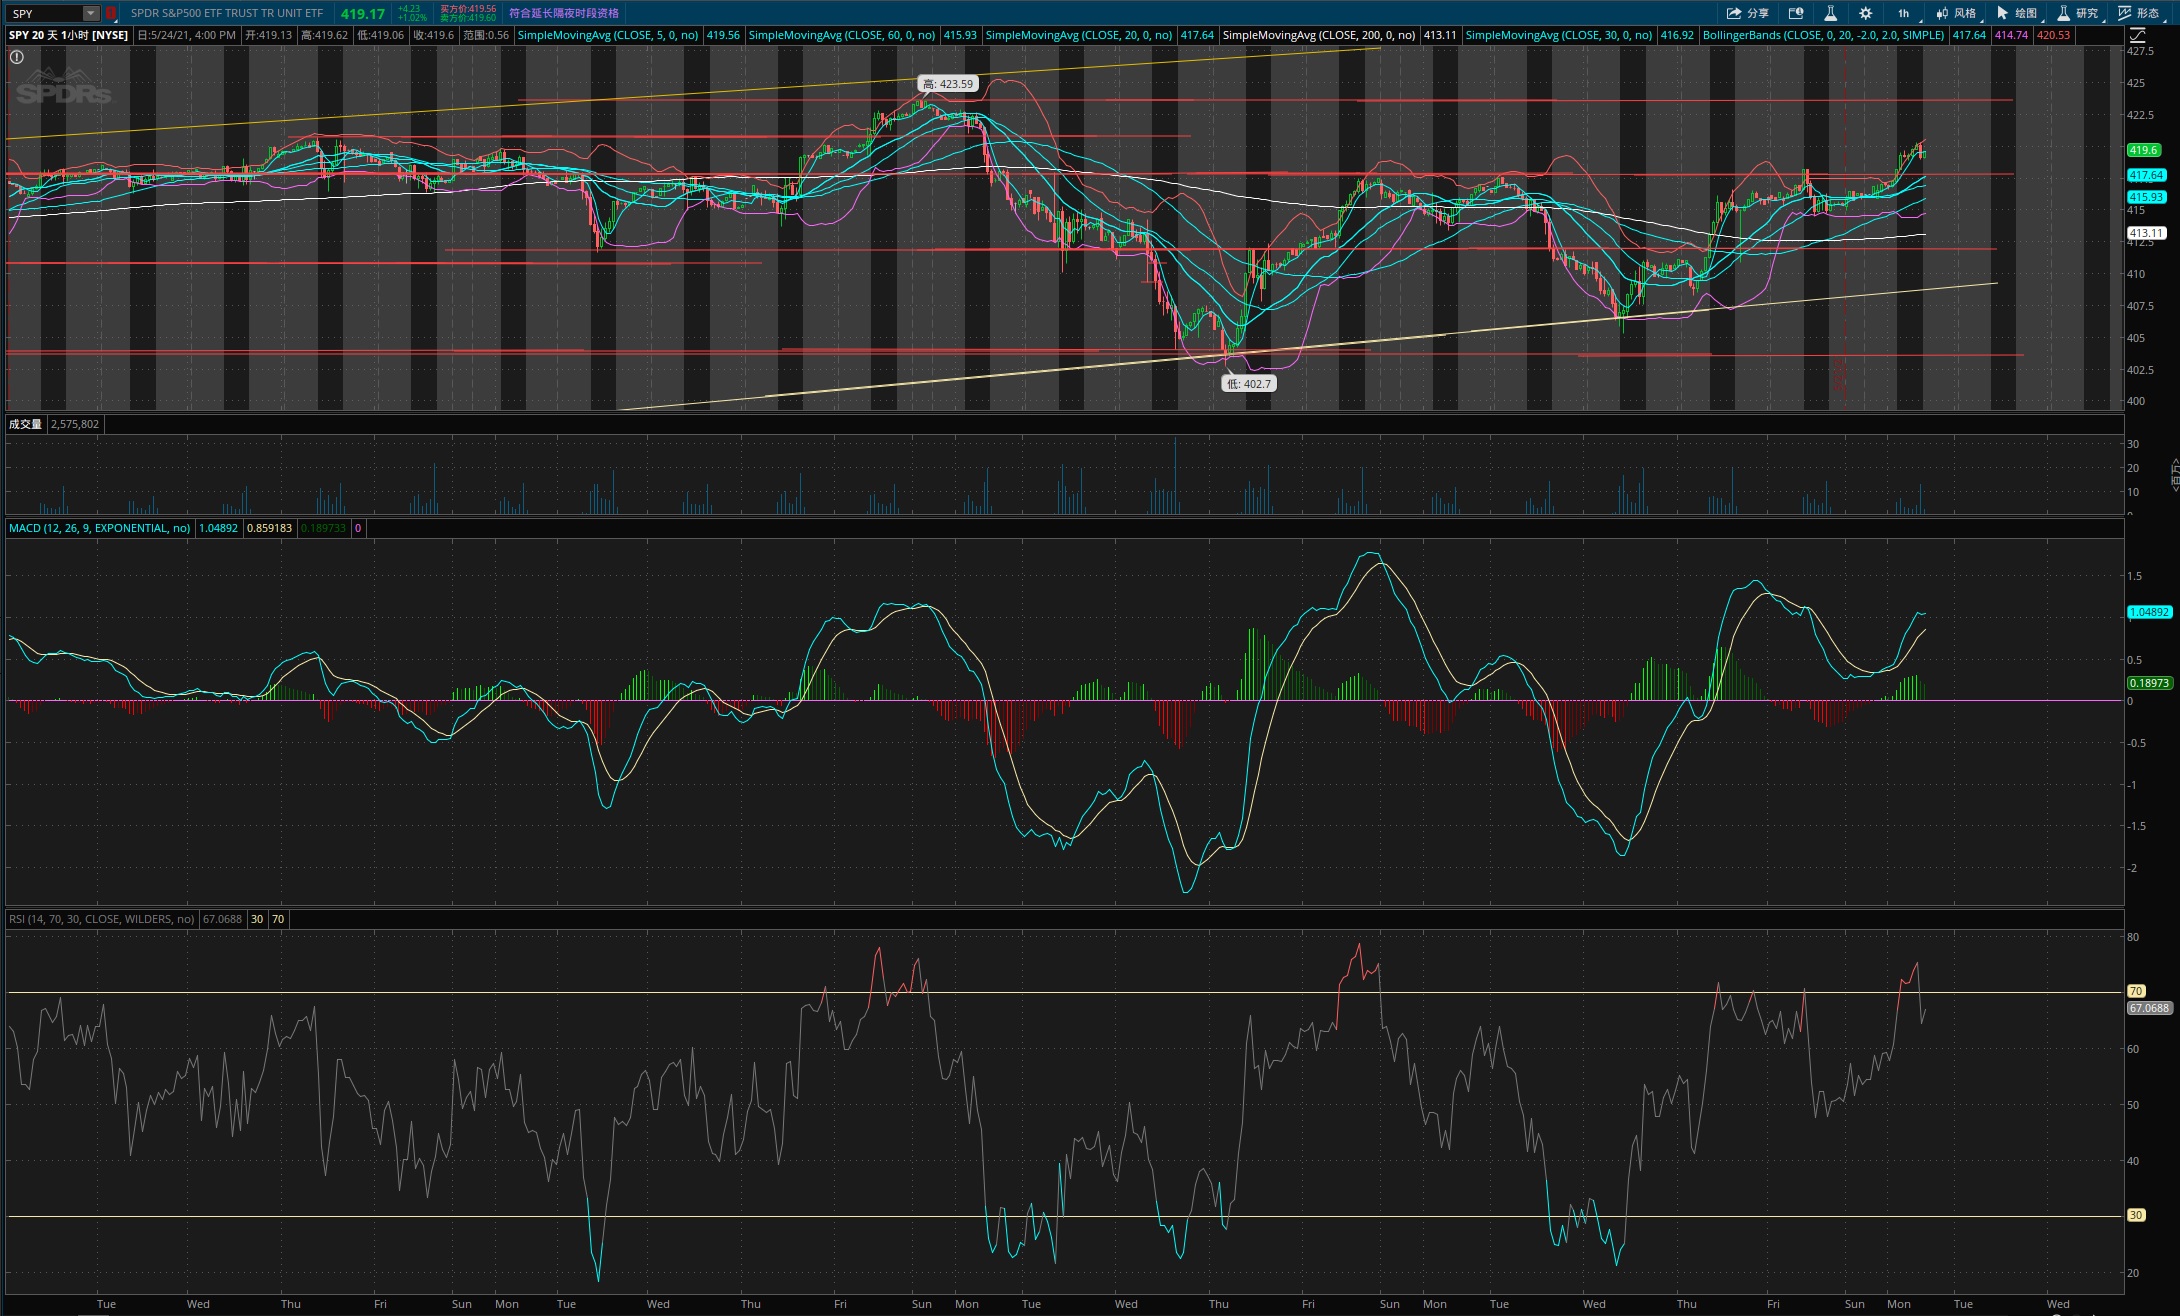Click the RSI 30 oversold level tag

(x=2136, y=1215)
